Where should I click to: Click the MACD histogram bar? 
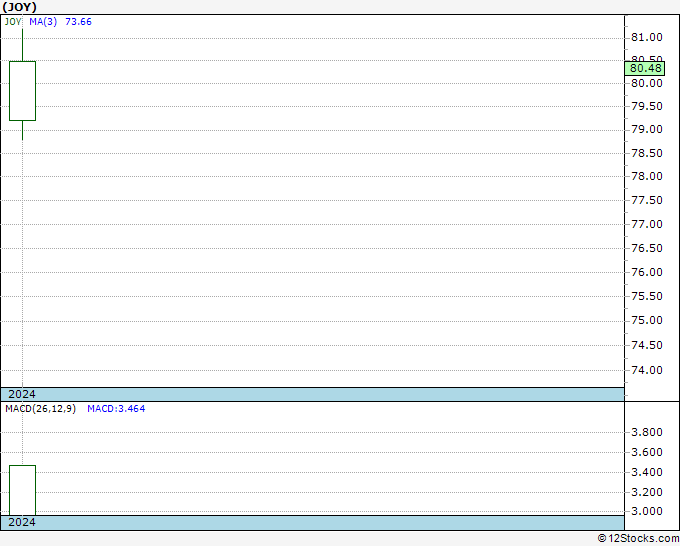coord(23,490)
